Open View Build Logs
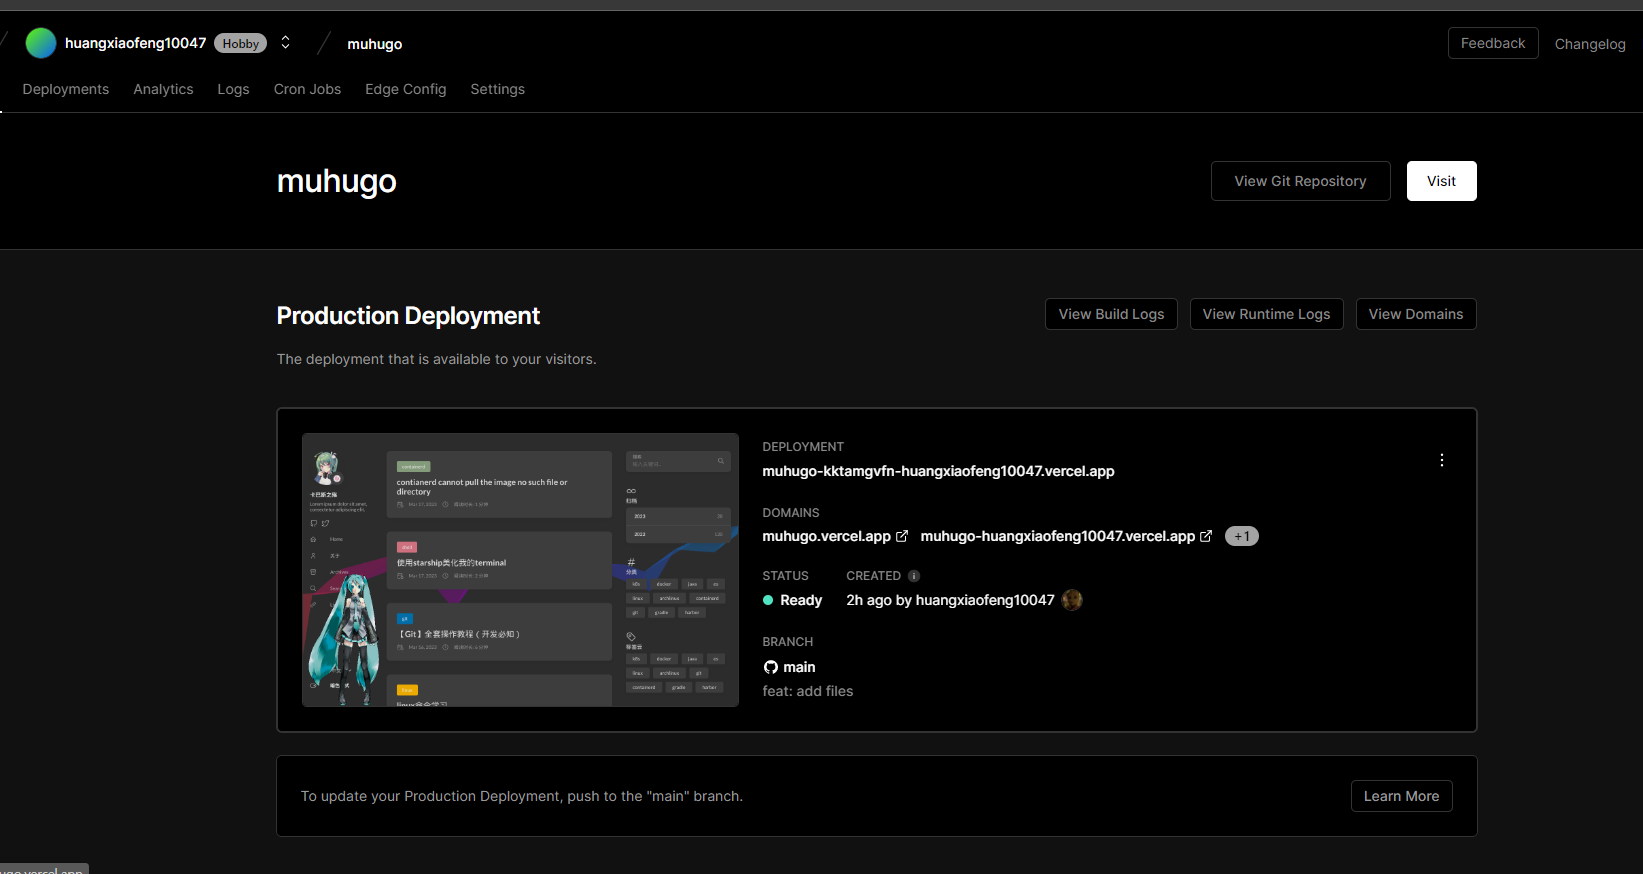Viewport: 1643px width, 874px height. click(1111, 314)
